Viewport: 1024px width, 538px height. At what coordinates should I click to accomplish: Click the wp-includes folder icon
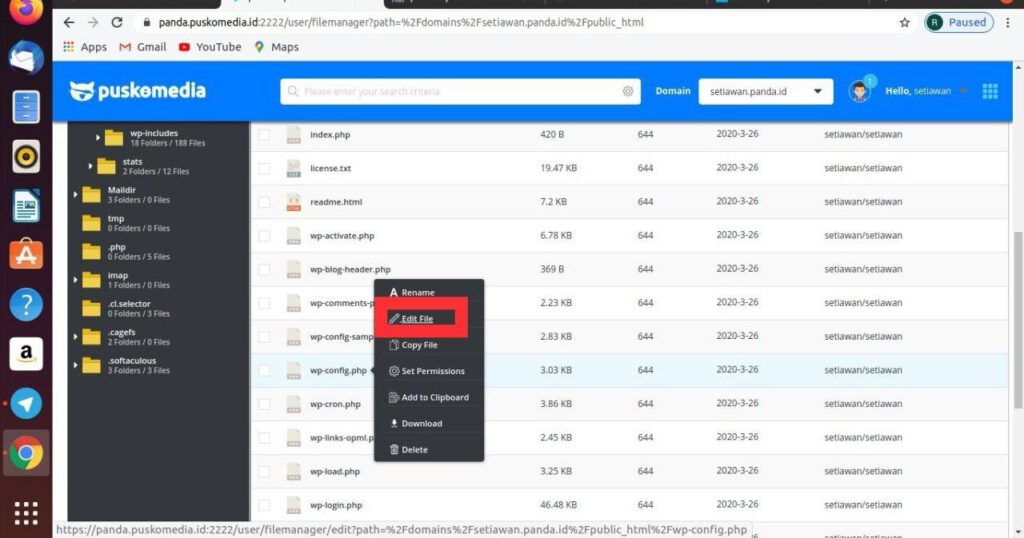114,138
